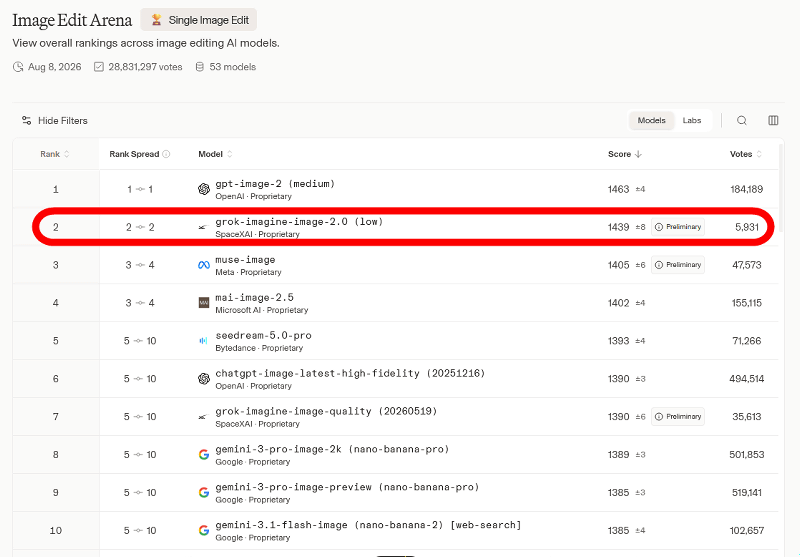Click the 102,657 votes cell
This screenshot has width=800, height=557.
tap(746, 530)
